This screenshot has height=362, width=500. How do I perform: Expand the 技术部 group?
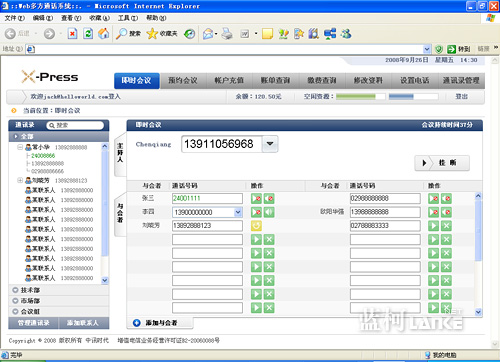click(15, 290)
